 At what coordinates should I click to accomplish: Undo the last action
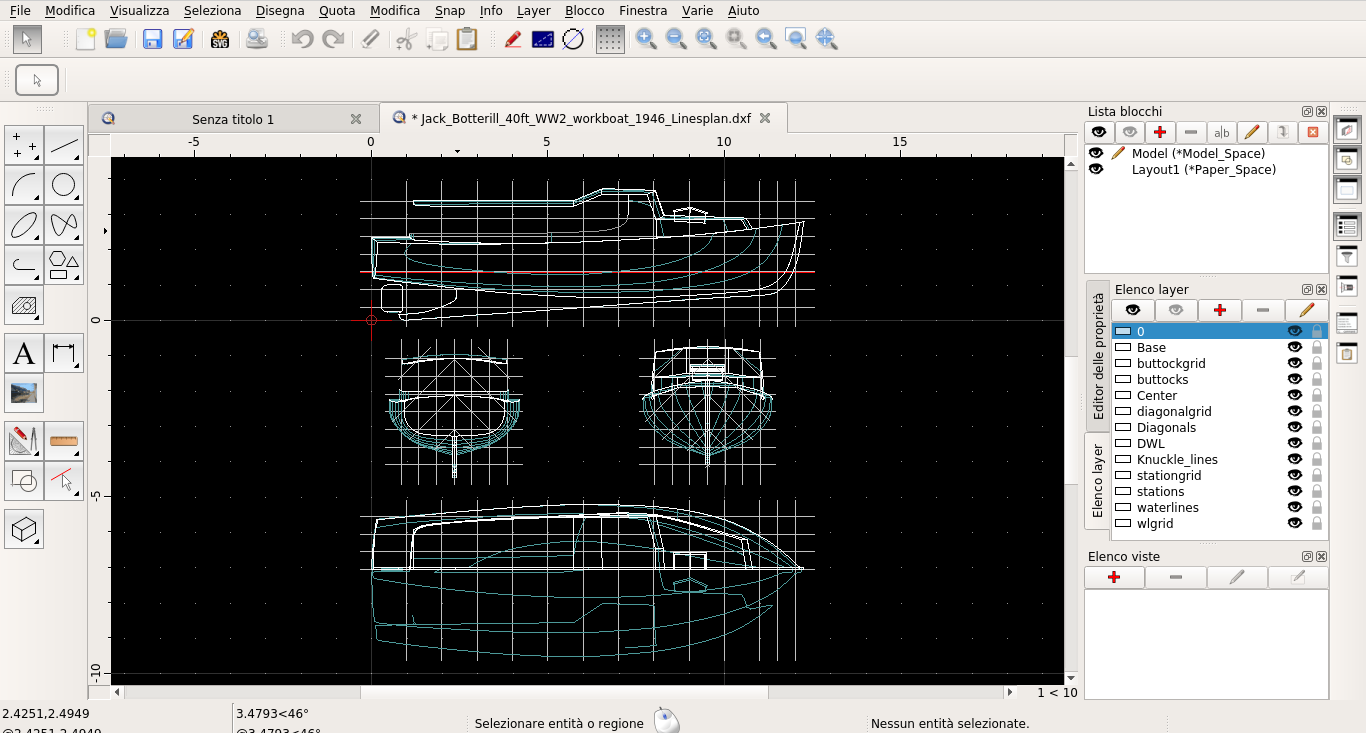click(302, 39)
